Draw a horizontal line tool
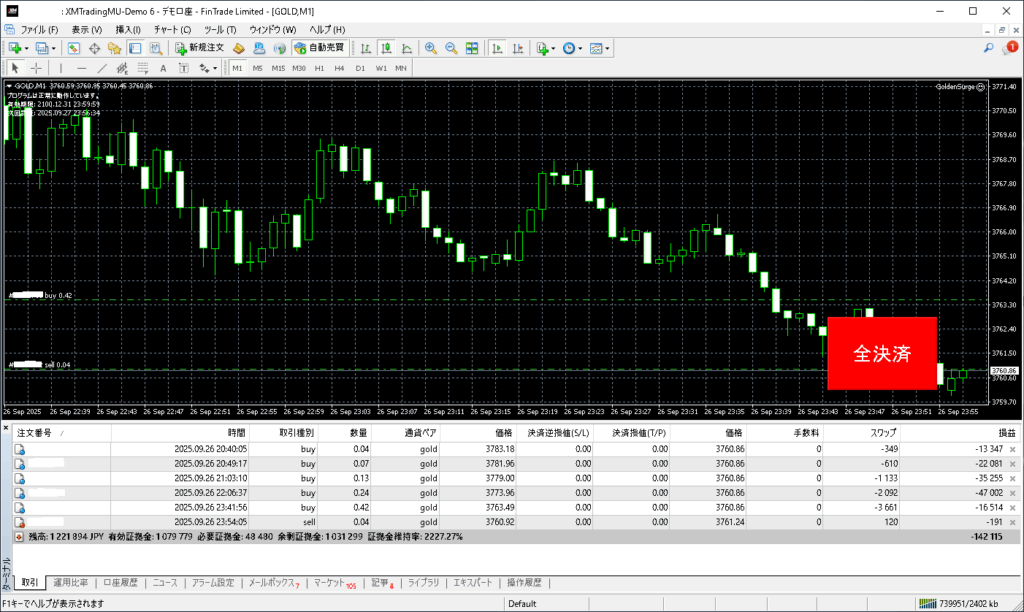Image resolution: width=1024 pixels, height=612 pixels. (x=82, y=68)
